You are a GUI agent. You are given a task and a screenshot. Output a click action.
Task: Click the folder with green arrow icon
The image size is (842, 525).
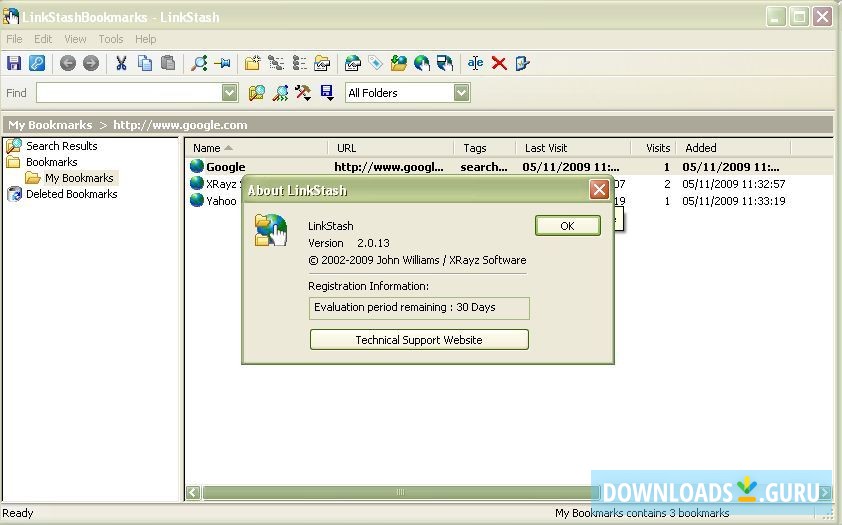tap(398, 63)
